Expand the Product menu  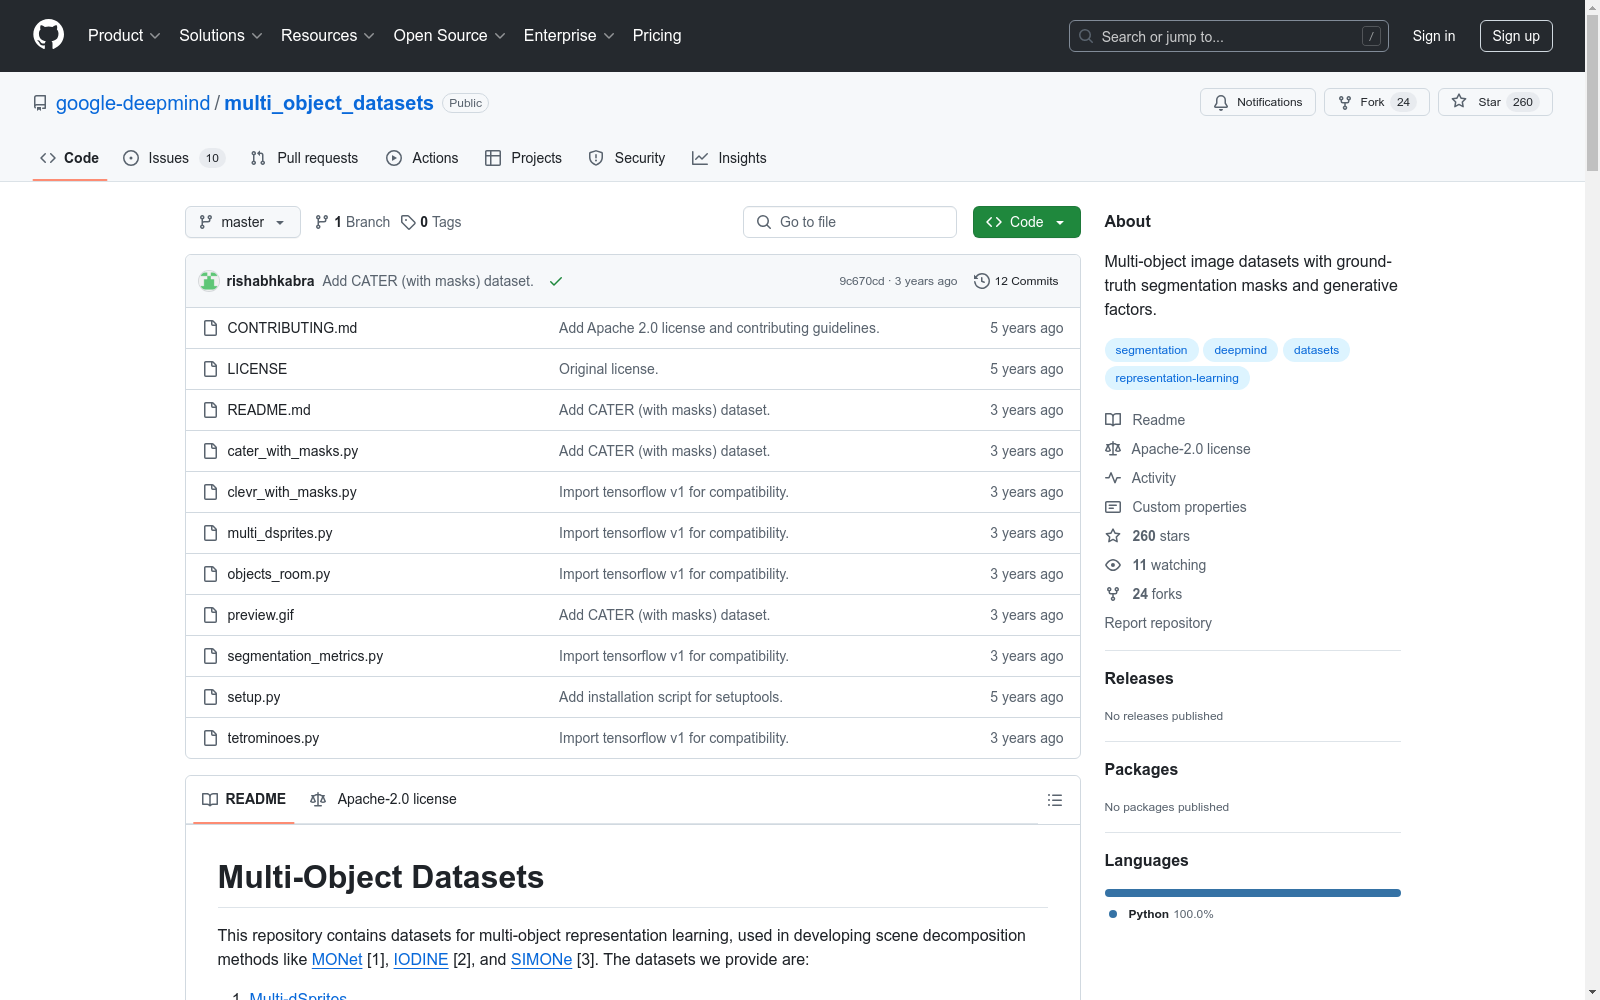click(x=124, y=35)
